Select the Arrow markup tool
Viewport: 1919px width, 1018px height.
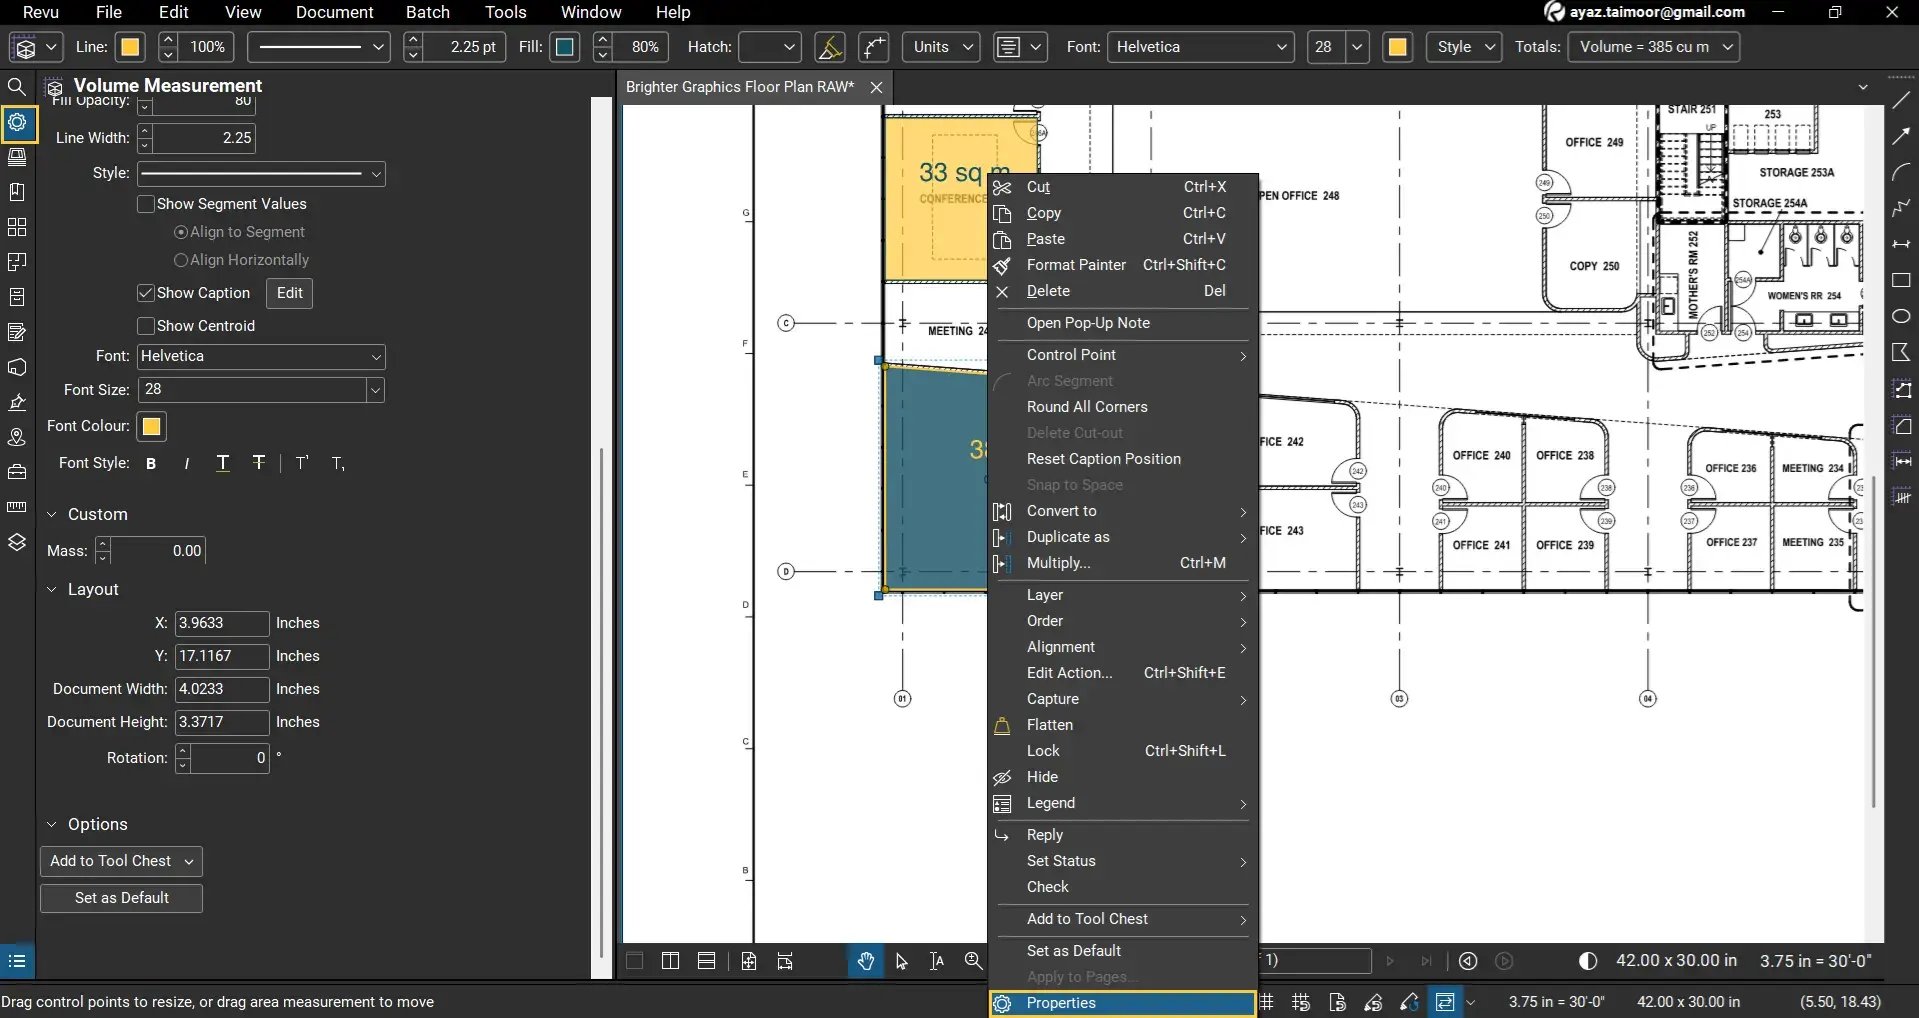point(1901,137)
